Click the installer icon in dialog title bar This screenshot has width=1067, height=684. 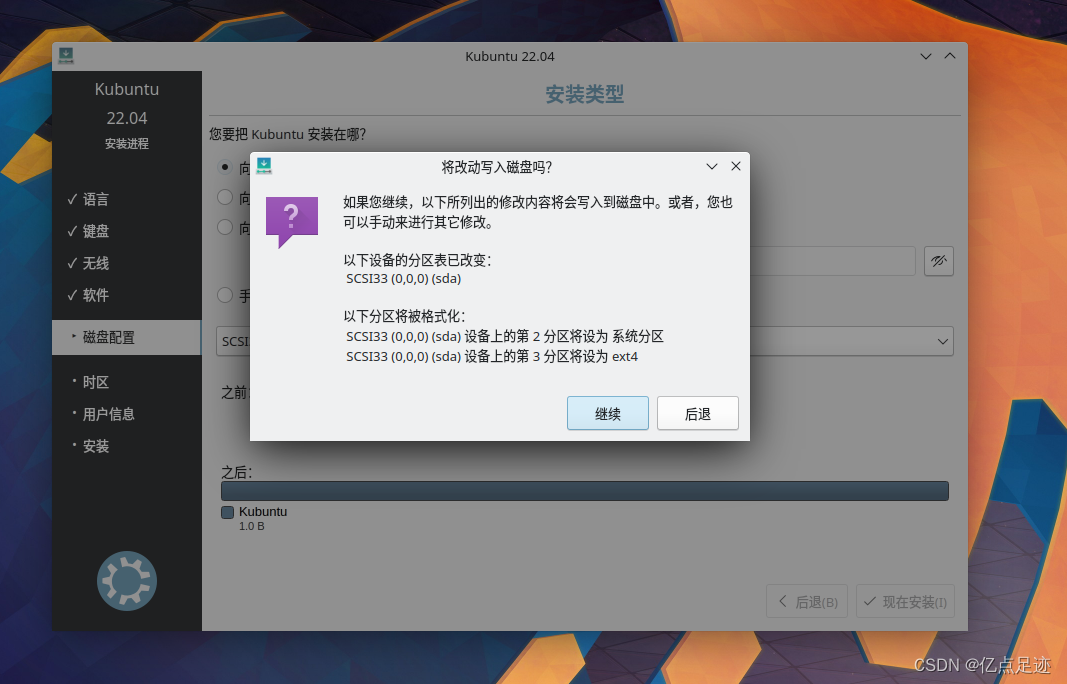[x=264, y=165]
